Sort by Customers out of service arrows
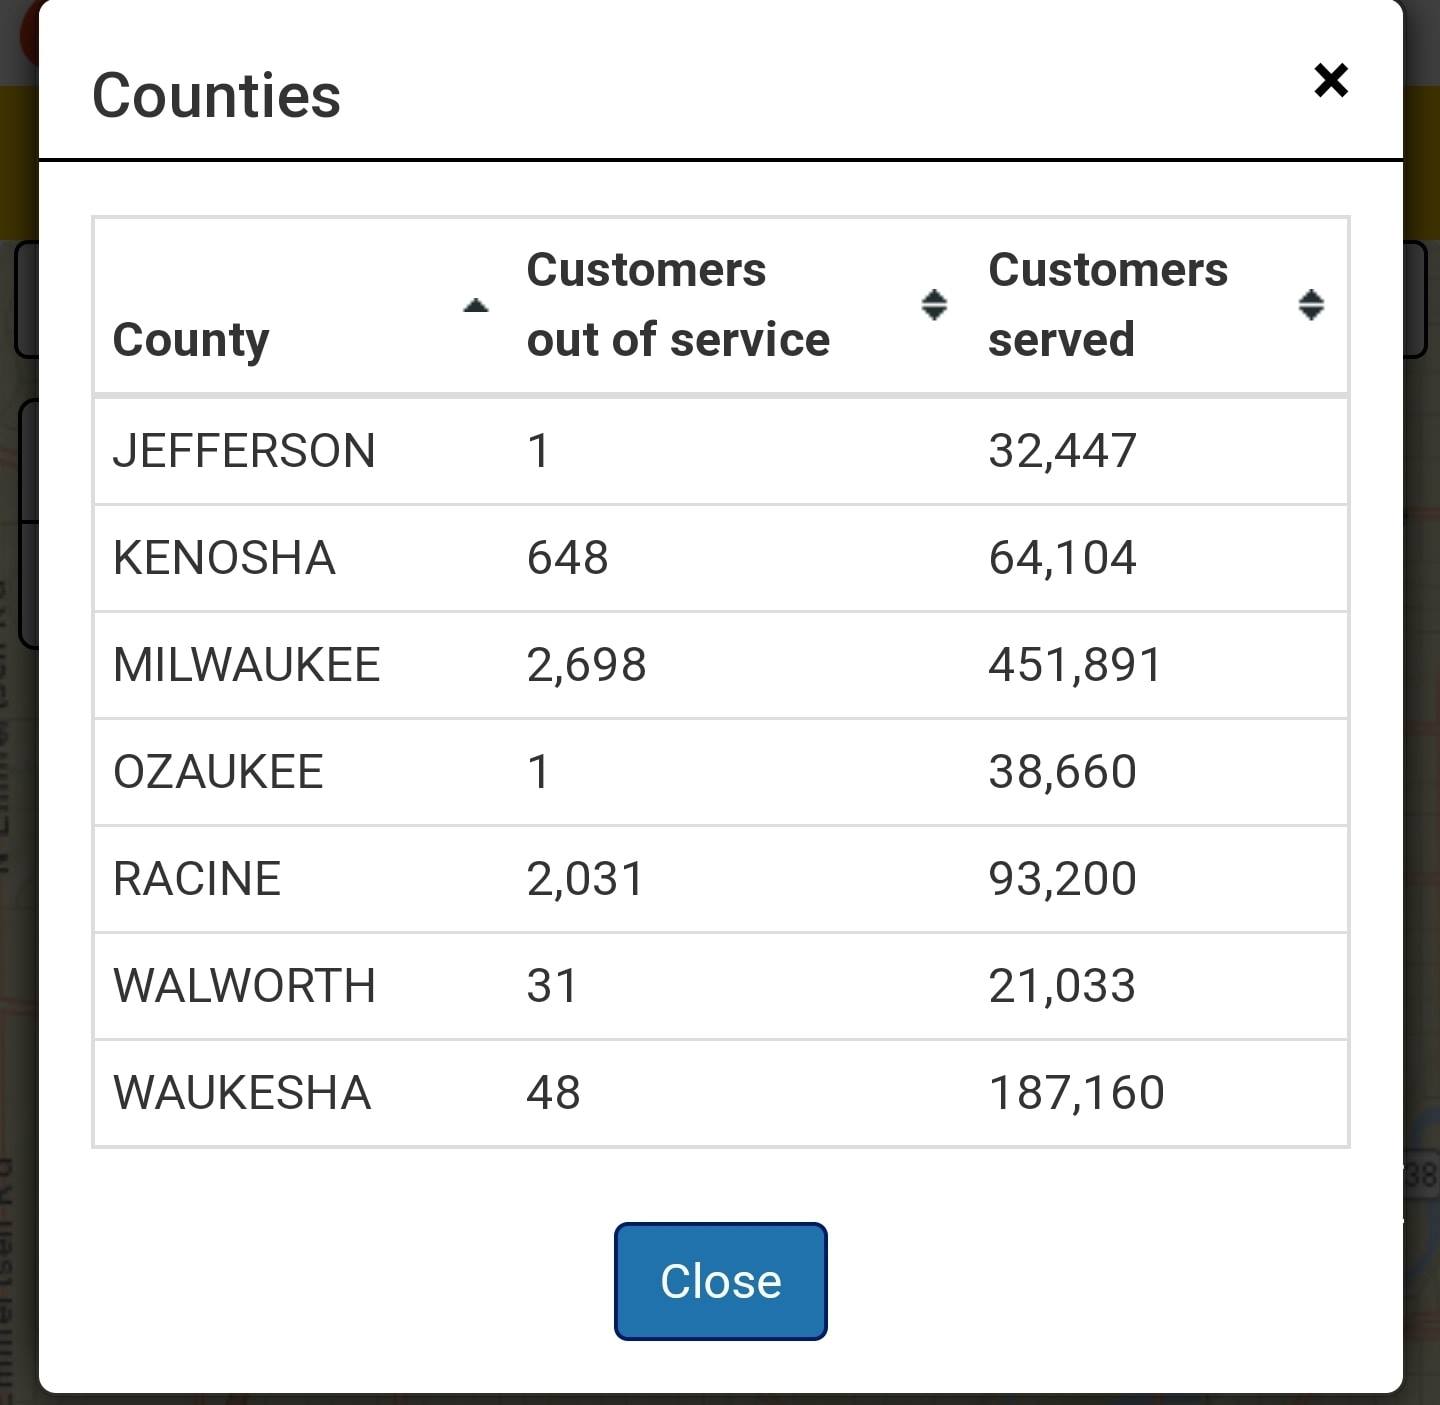 coord(933,304)
